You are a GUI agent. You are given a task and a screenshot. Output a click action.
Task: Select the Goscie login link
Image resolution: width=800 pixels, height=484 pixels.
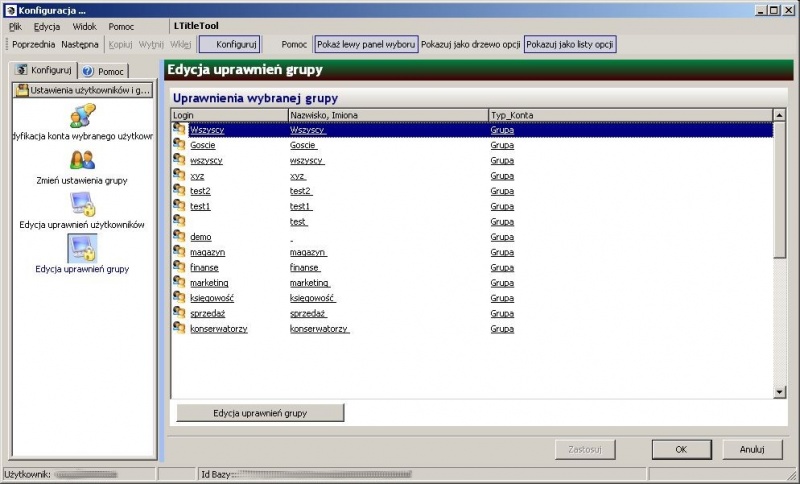pyautogui.click(x=203, y=145)
